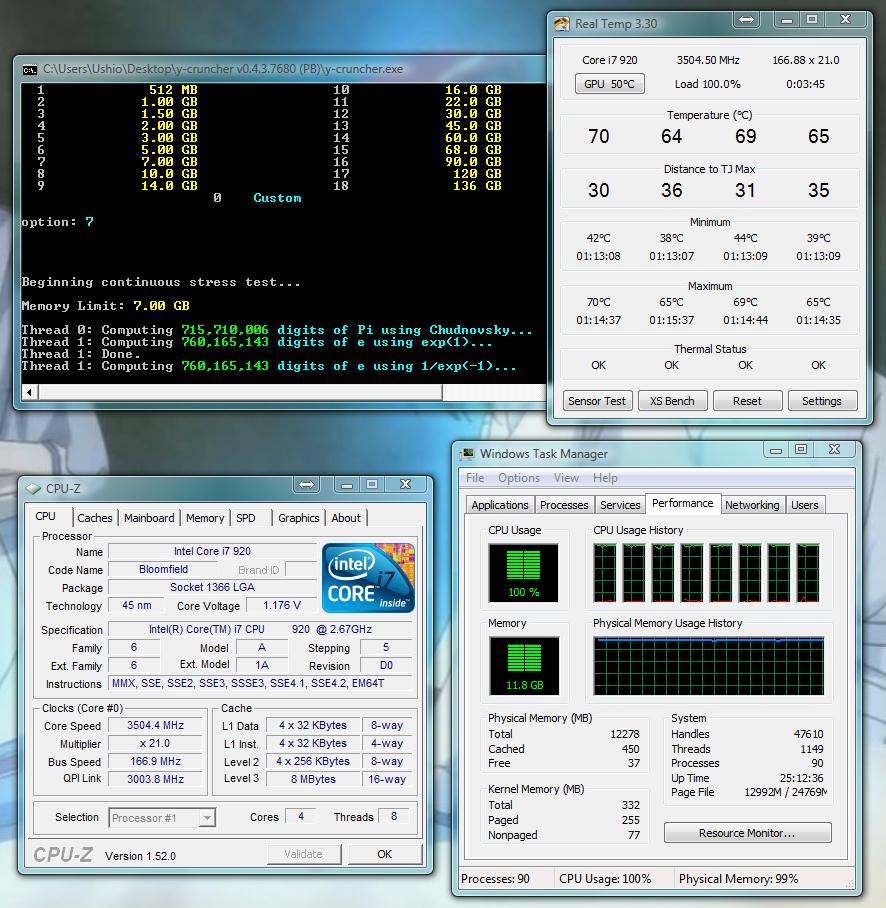Click the double-arrow button in Real Temp title bar
The width and height of the screenshot is (886, 908).
click(746, 20)
